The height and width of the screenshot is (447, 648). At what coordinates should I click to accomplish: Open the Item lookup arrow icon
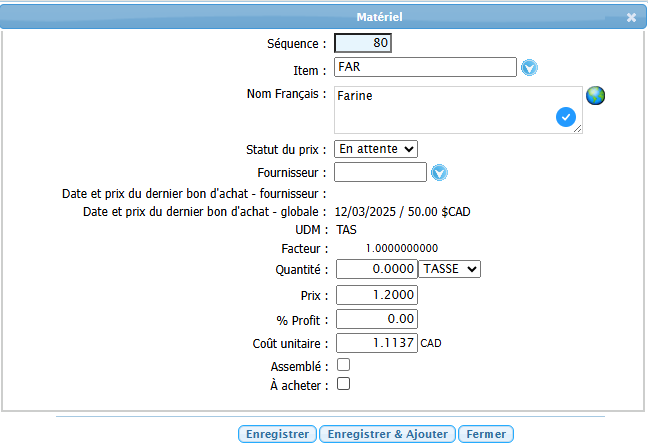coord(530,68)
